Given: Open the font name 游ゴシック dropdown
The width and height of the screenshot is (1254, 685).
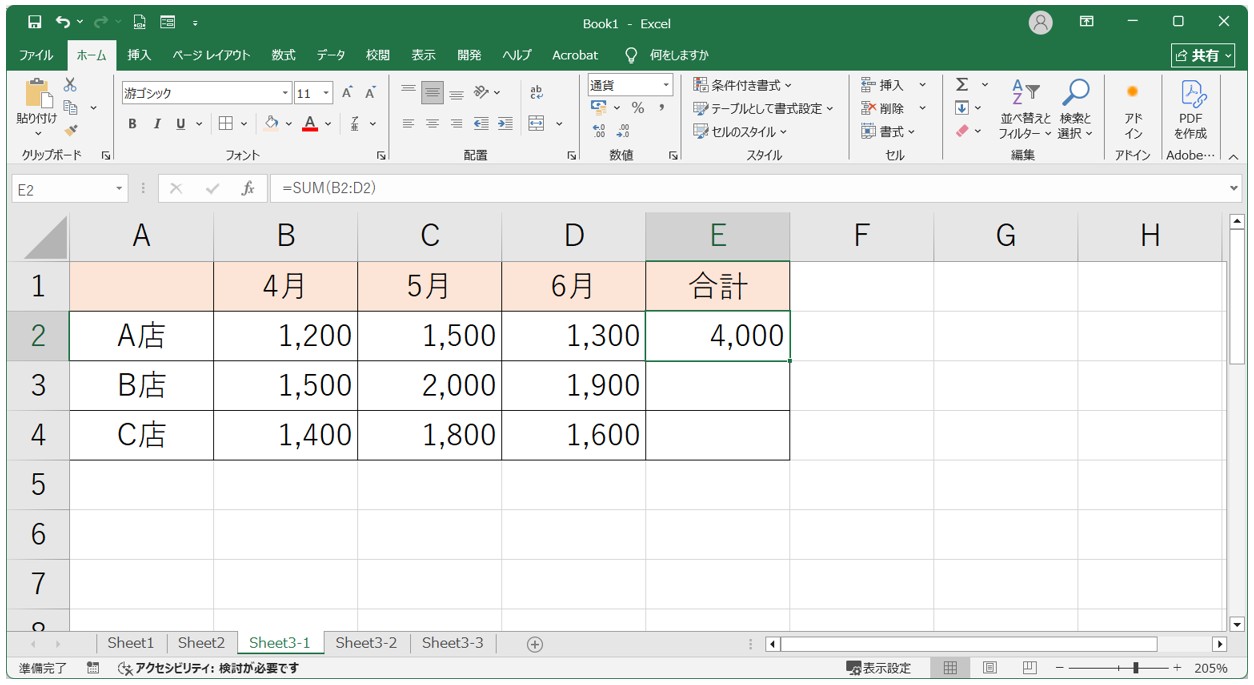Looking at the screenshot, I should pyautogui.click(x=285, y=93).
